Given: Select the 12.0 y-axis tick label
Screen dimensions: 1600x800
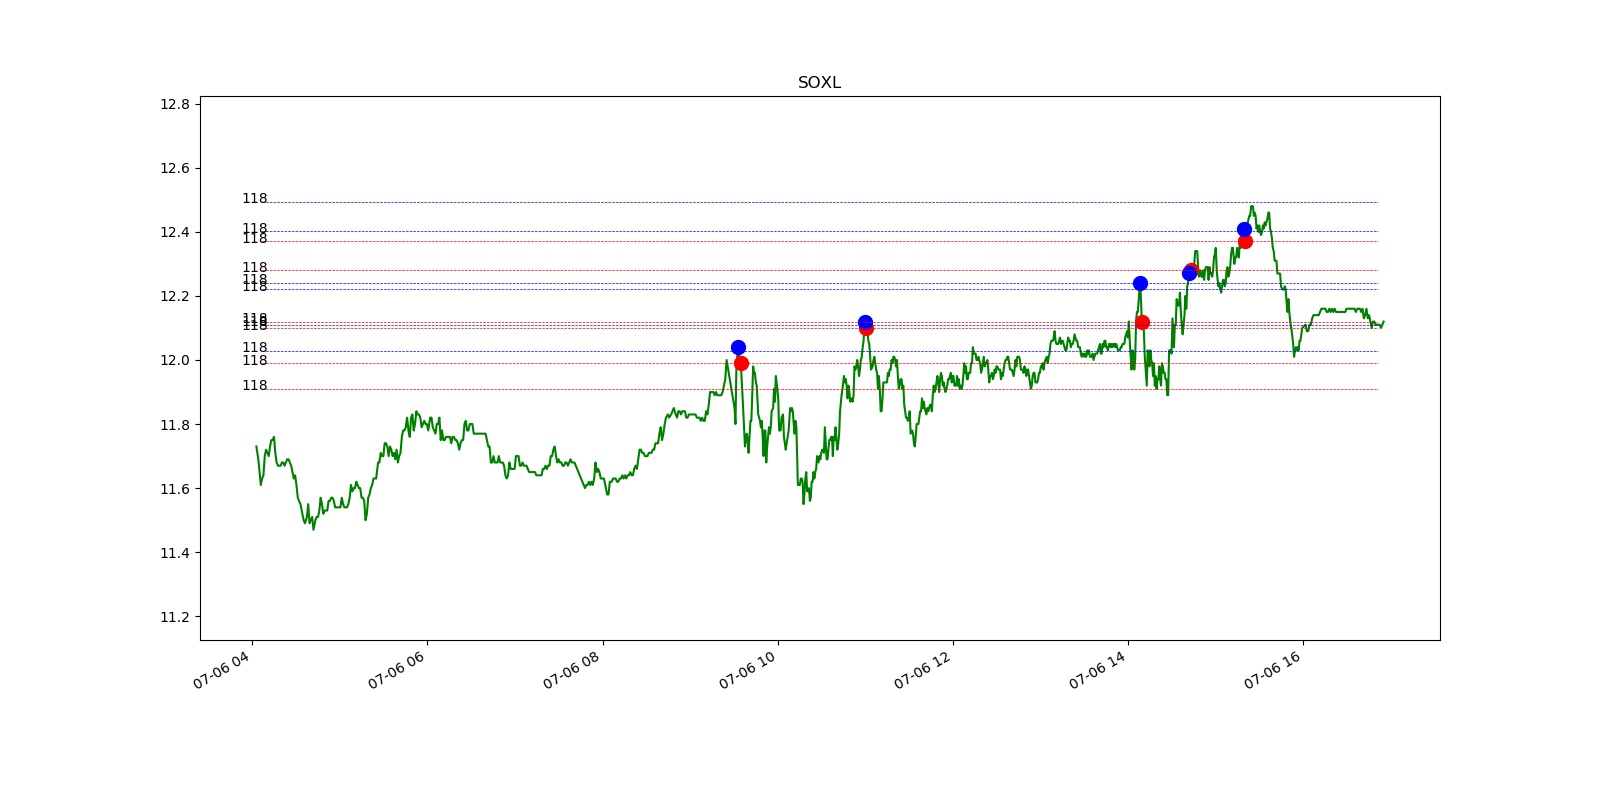Looking at the screenshot, I should (175, 360).
